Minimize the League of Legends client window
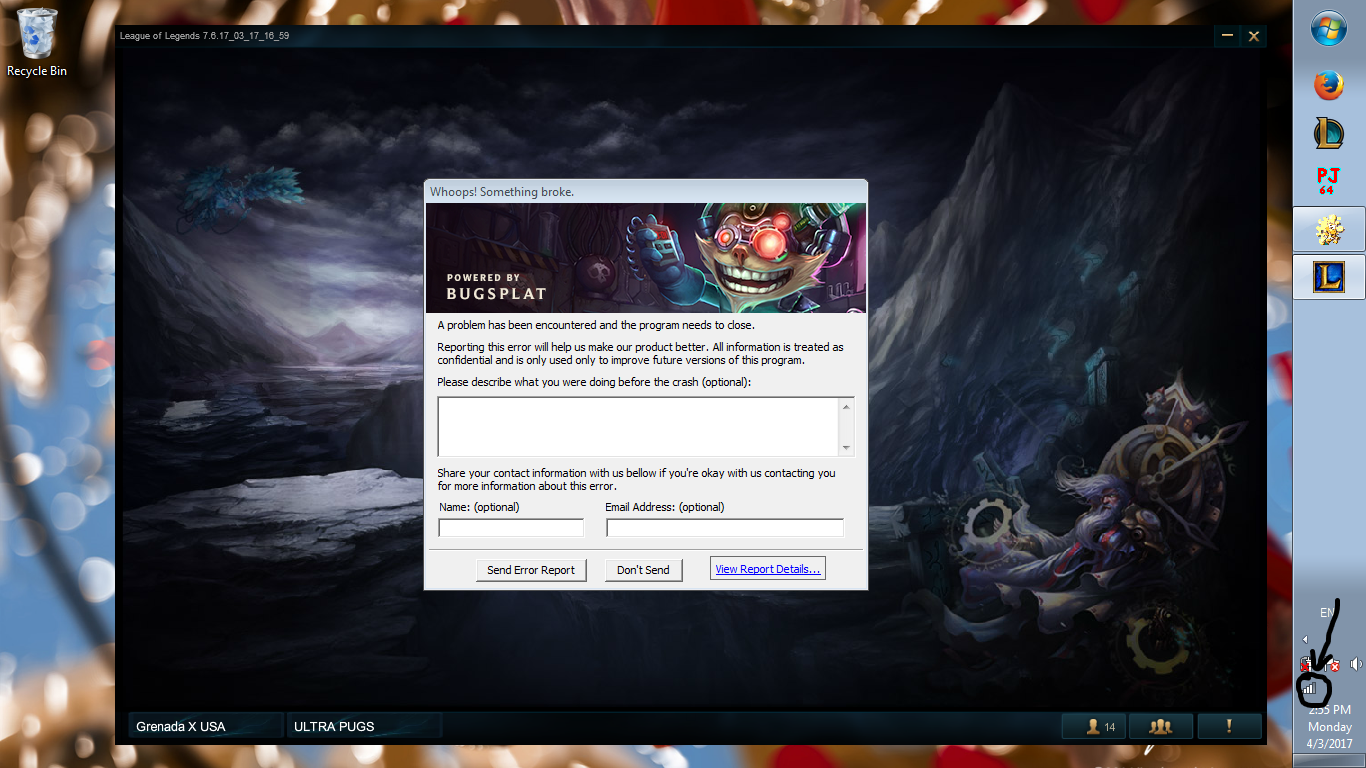The width and height of the screenshot is (1366, 768). point(1227,36)
